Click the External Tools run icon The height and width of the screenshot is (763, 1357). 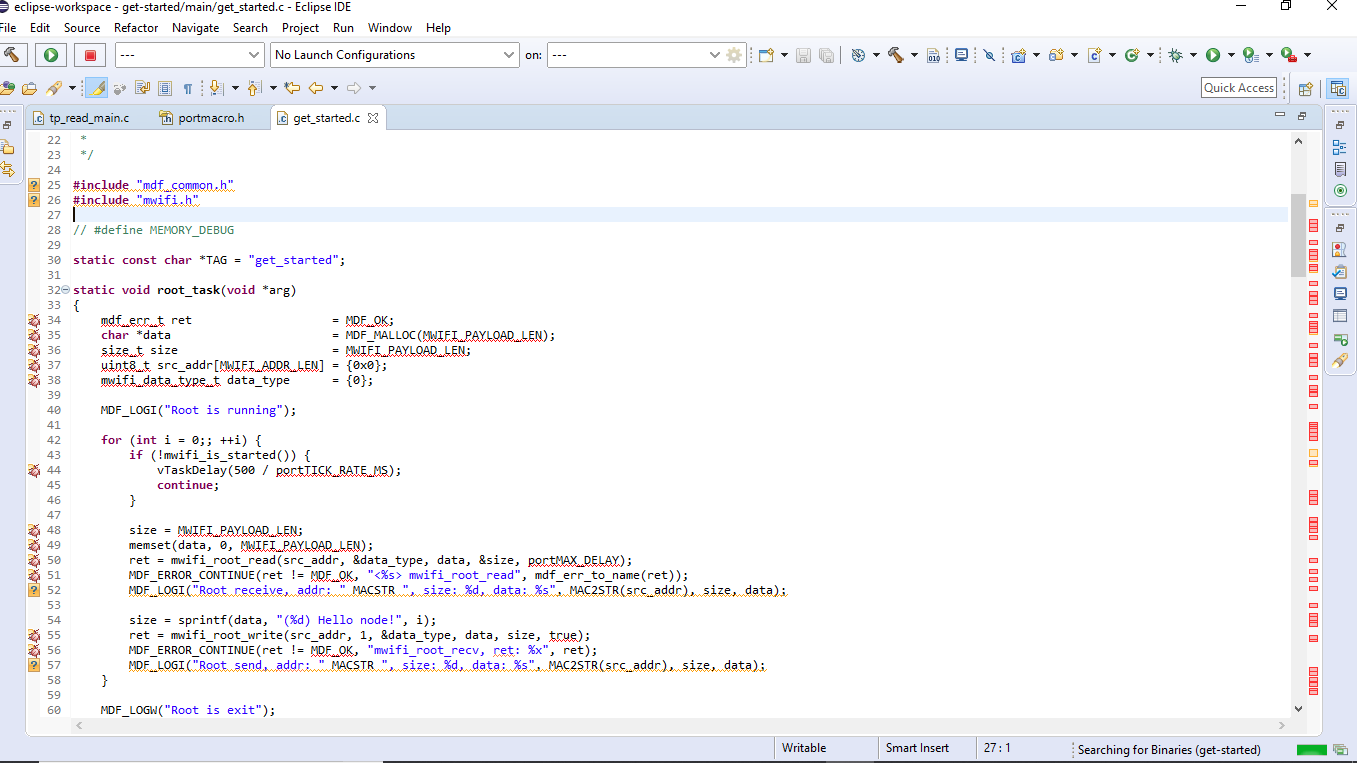pyautogui.click(x=1289, y=55)
